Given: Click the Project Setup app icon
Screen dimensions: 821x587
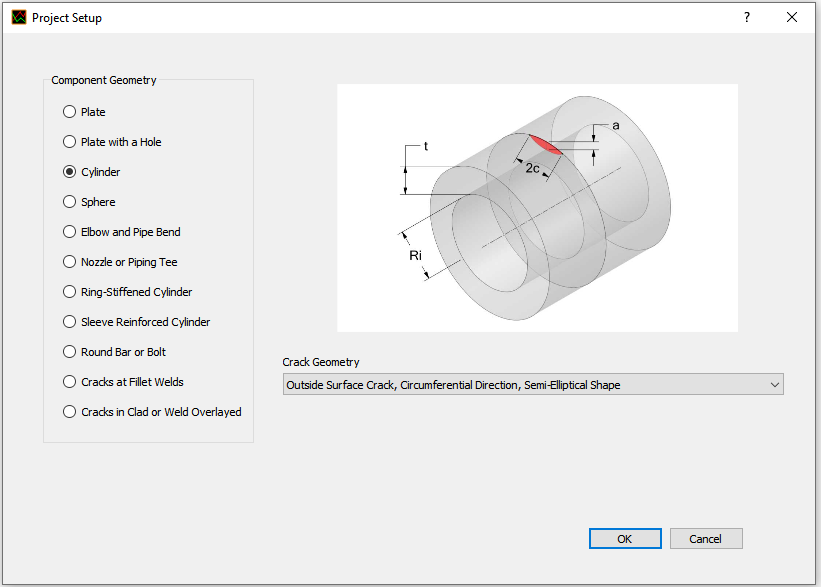Looking at the screenshot, I should [x=18, y=18].
